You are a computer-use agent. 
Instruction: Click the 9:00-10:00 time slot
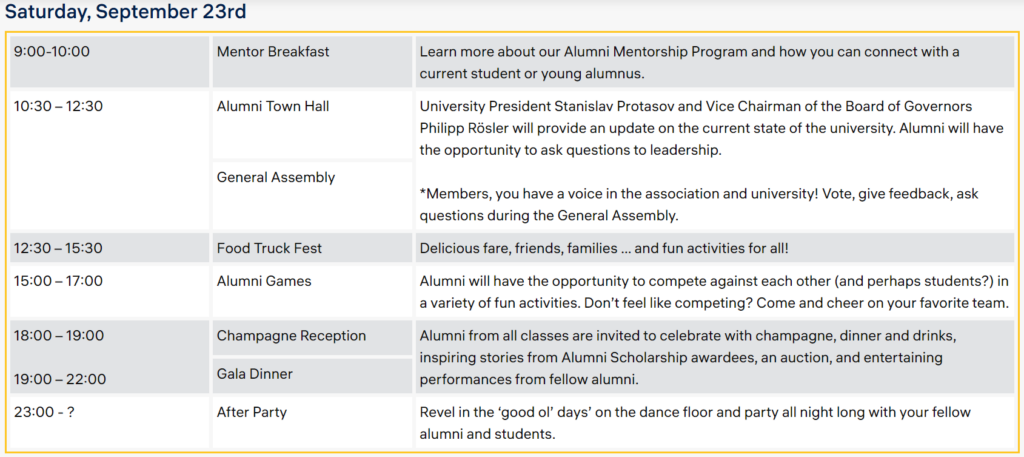(109, 61)
